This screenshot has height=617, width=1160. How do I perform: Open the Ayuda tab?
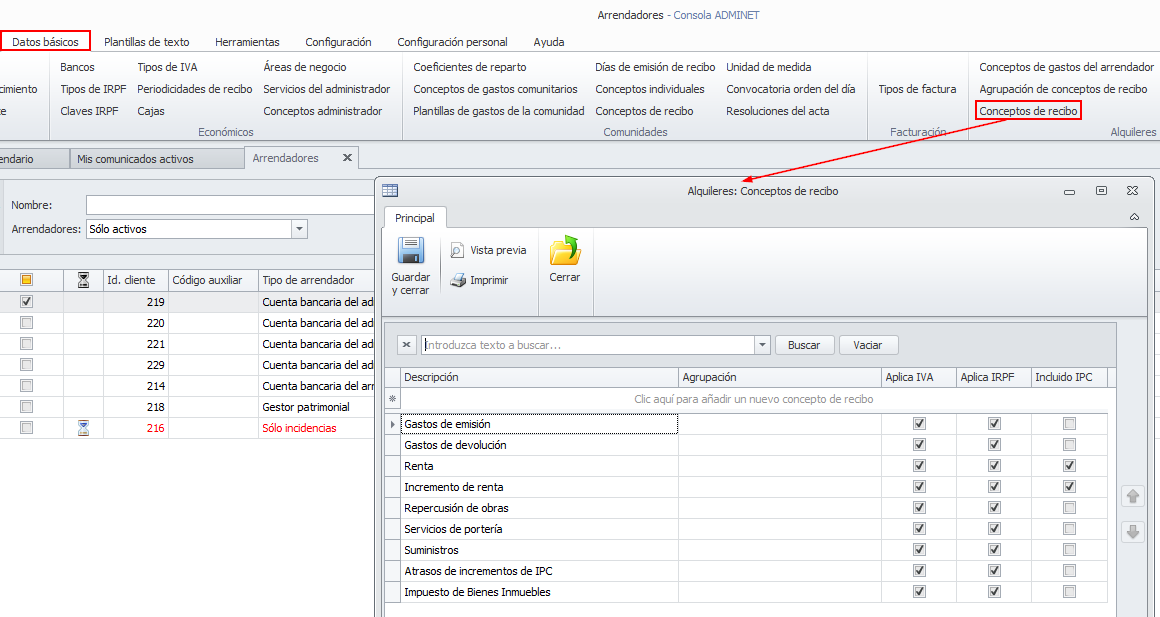(549, 42)
